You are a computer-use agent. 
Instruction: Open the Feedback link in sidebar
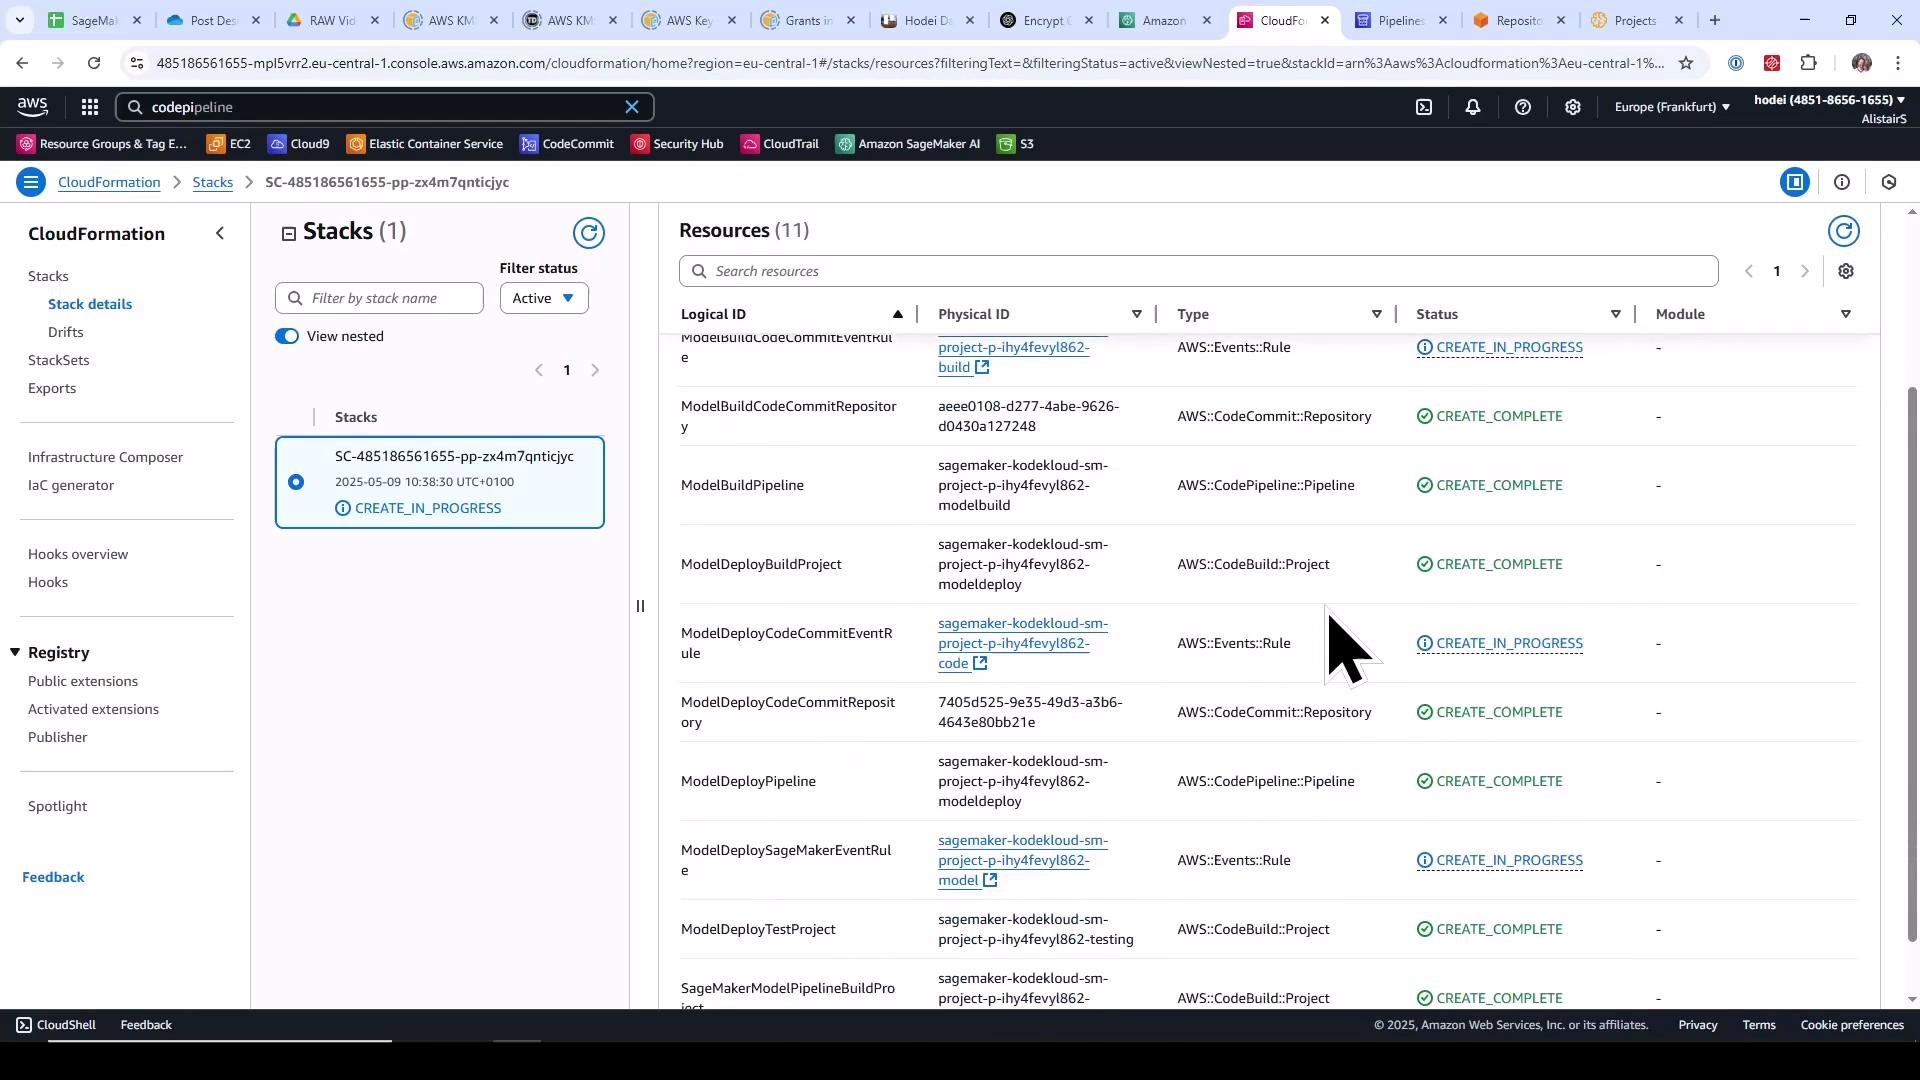(x=53, y=877)
